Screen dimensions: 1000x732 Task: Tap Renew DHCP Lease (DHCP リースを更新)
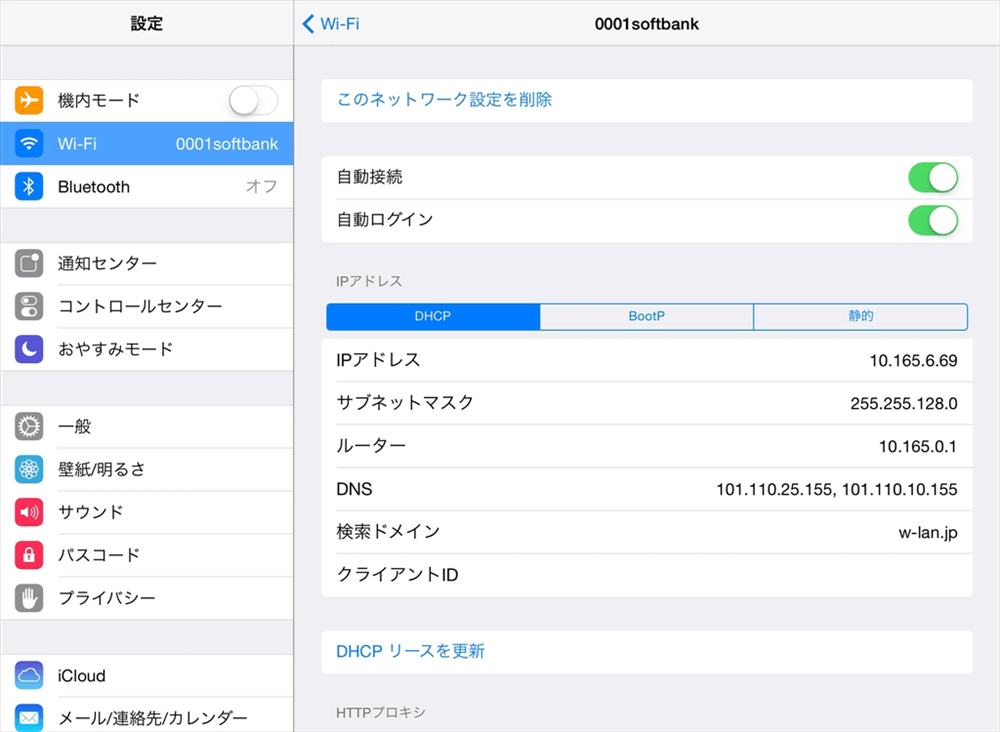point(410,651)
